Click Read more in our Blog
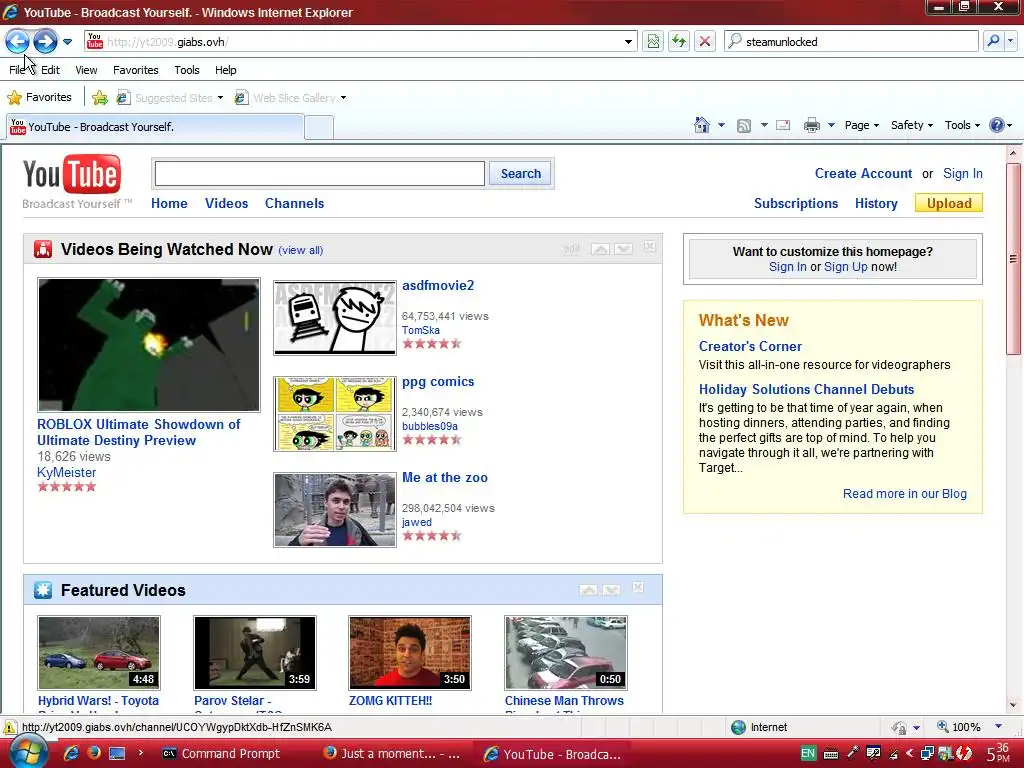Image resolution: width=1024 pixels, height=768 pixels. (x=904, y=494)
